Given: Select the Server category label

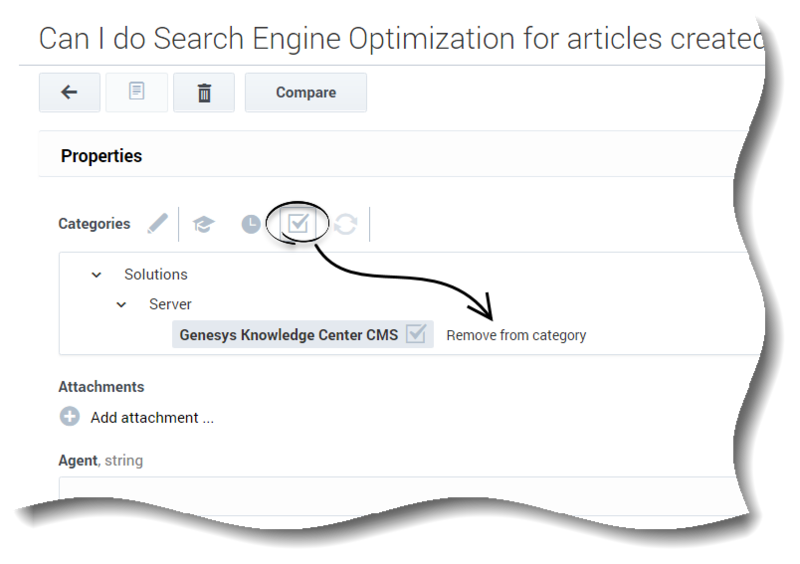Looking at the screenshot, I should pos(170,304).
